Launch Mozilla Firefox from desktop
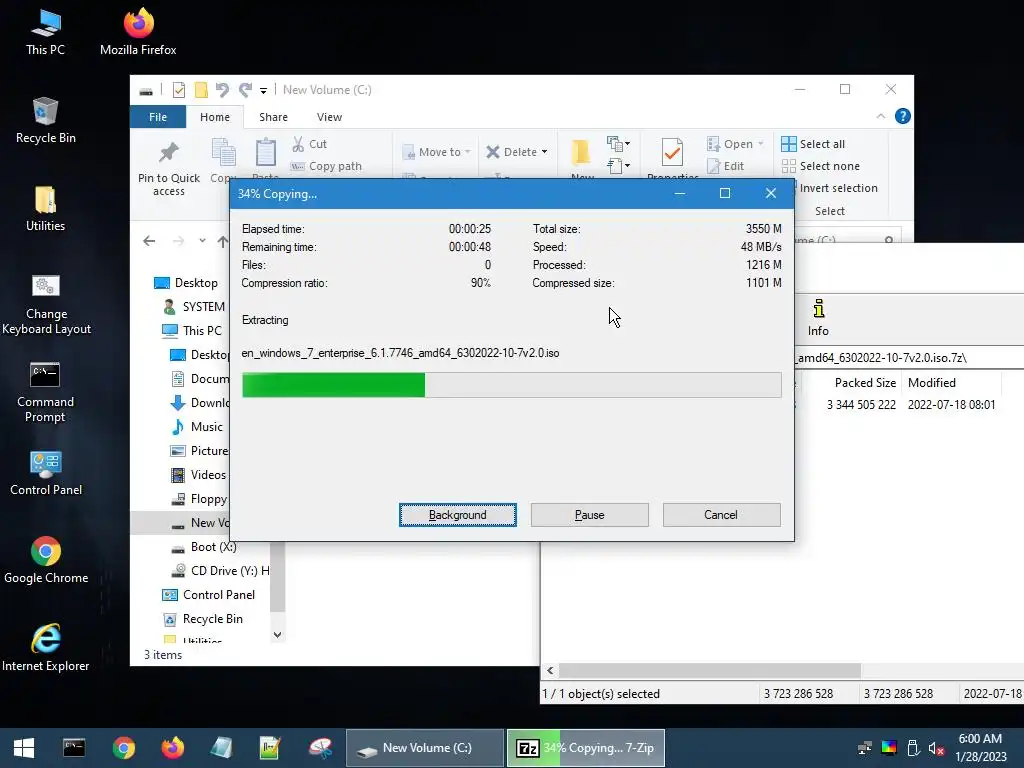This screenshot has width=1024, height=768. [x=138, y=33]
